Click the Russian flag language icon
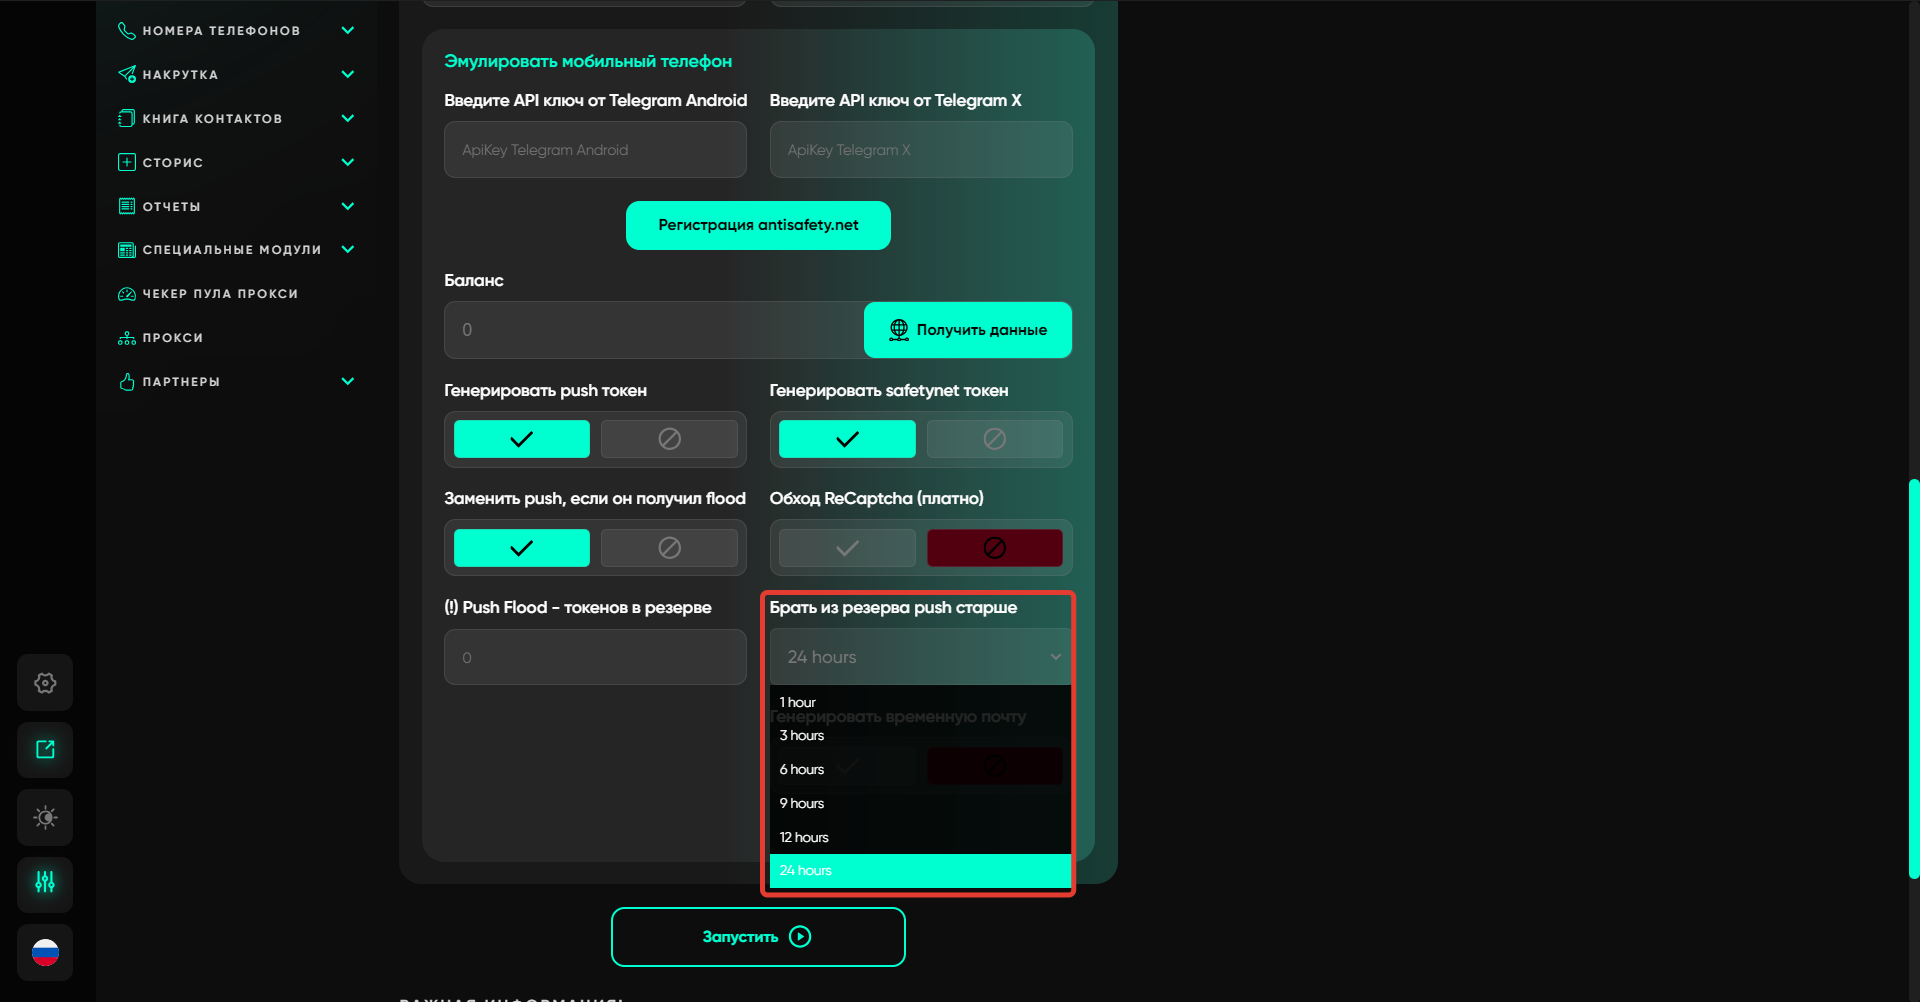 click(x=45, y=952)
